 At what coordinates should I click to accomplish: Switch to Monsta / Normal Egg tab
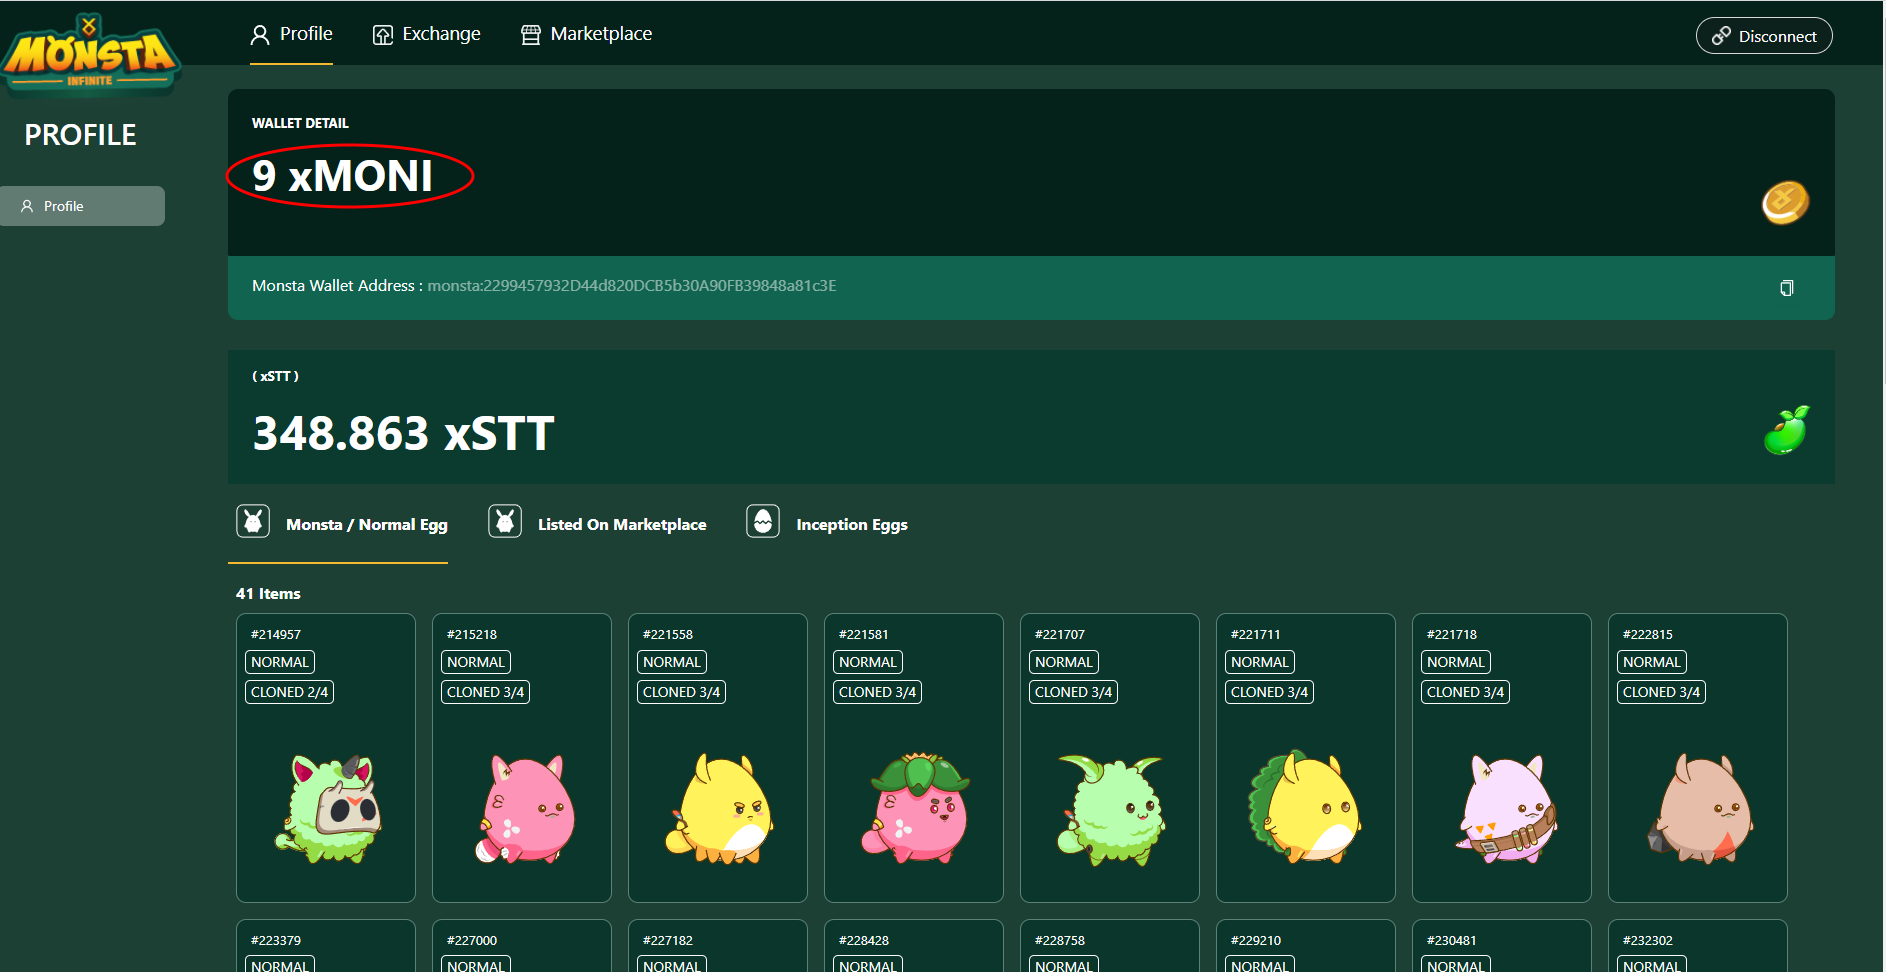click(342, 524)
